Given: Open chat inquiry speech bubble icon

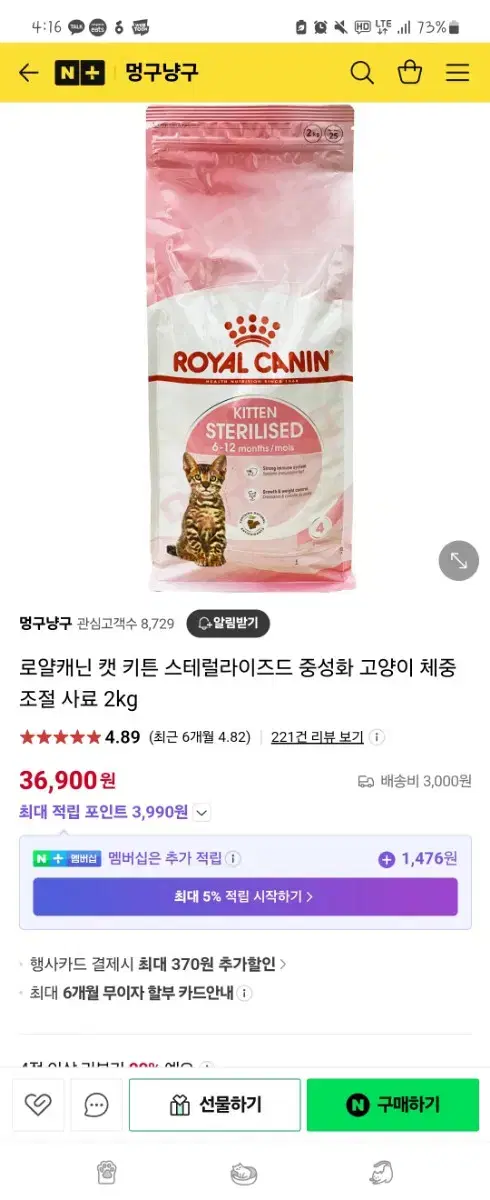Looking at the screenshot, I should tap(96, 1105).
